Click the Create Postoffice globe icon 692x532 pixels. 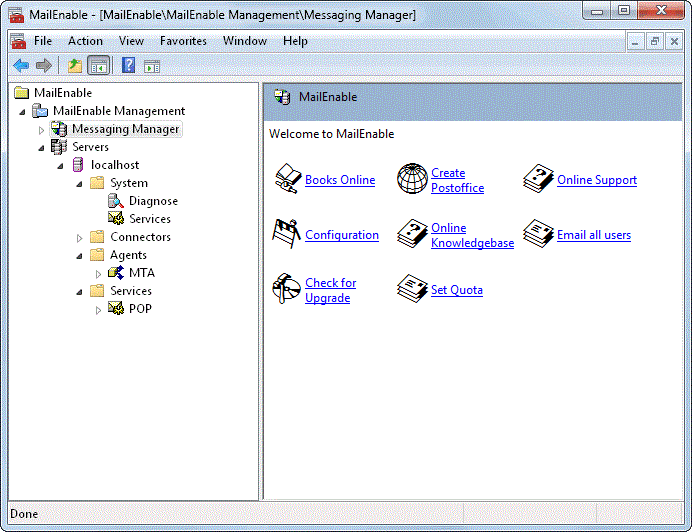(x=412, y=180)
